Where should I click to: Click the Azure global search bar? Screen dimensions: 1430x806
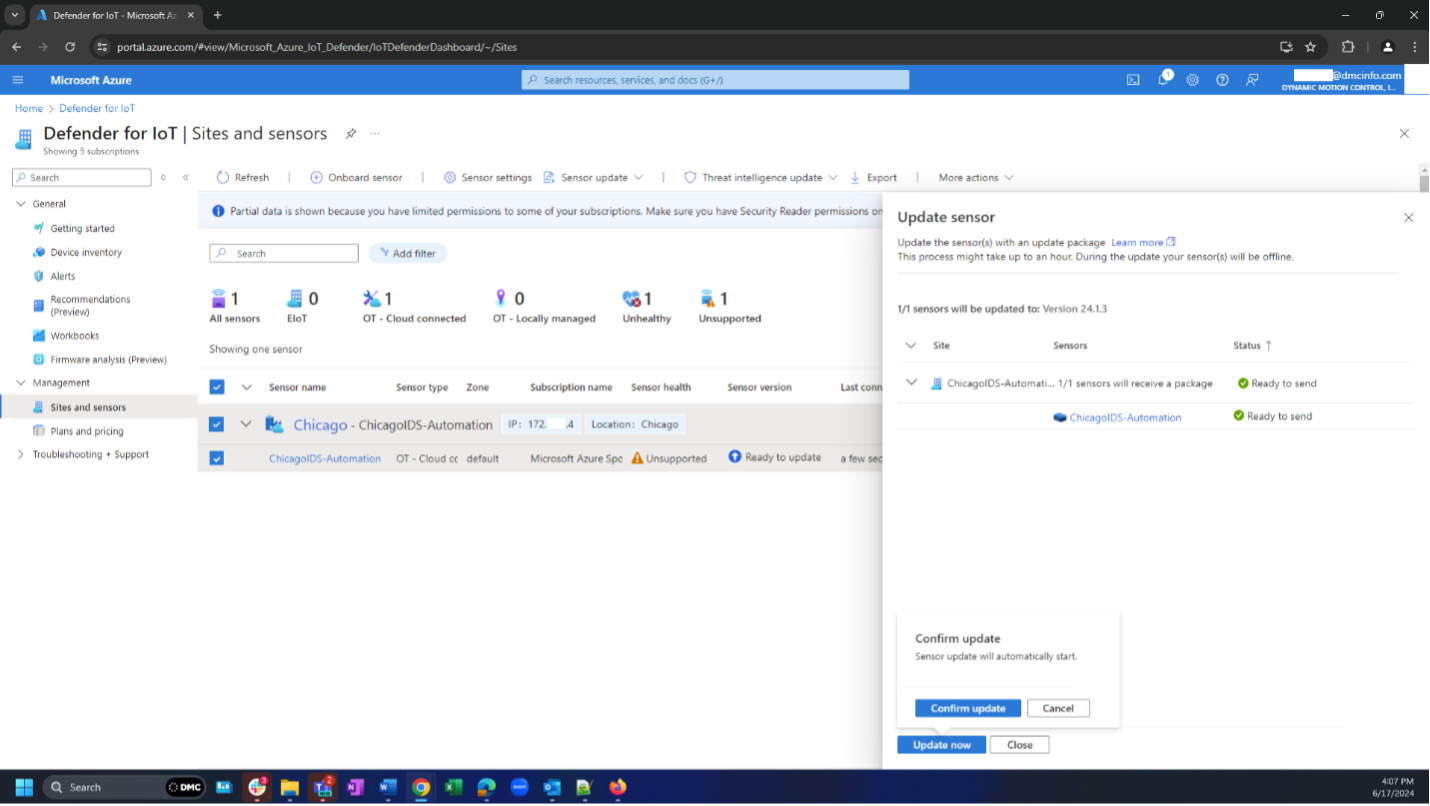point(715,80)
